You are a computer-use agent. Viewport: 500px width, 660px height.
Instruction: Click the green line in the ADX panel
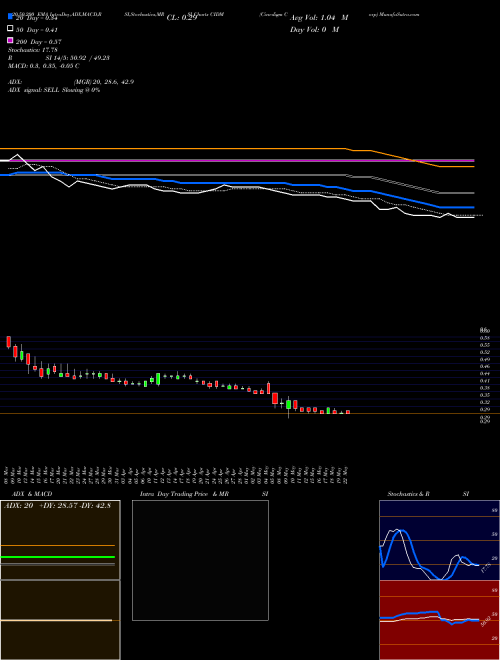(58, 557)
